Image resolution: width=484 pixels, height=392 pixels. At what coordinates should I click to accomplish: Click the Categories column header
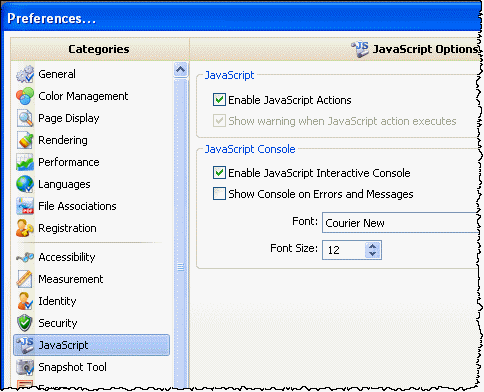click(99, 49)
